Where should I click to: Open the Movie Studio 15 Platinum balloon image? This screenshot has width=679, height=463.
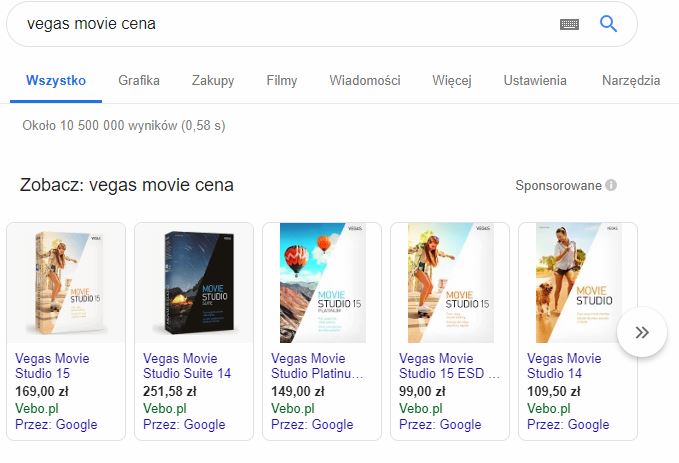coord(322,283)
